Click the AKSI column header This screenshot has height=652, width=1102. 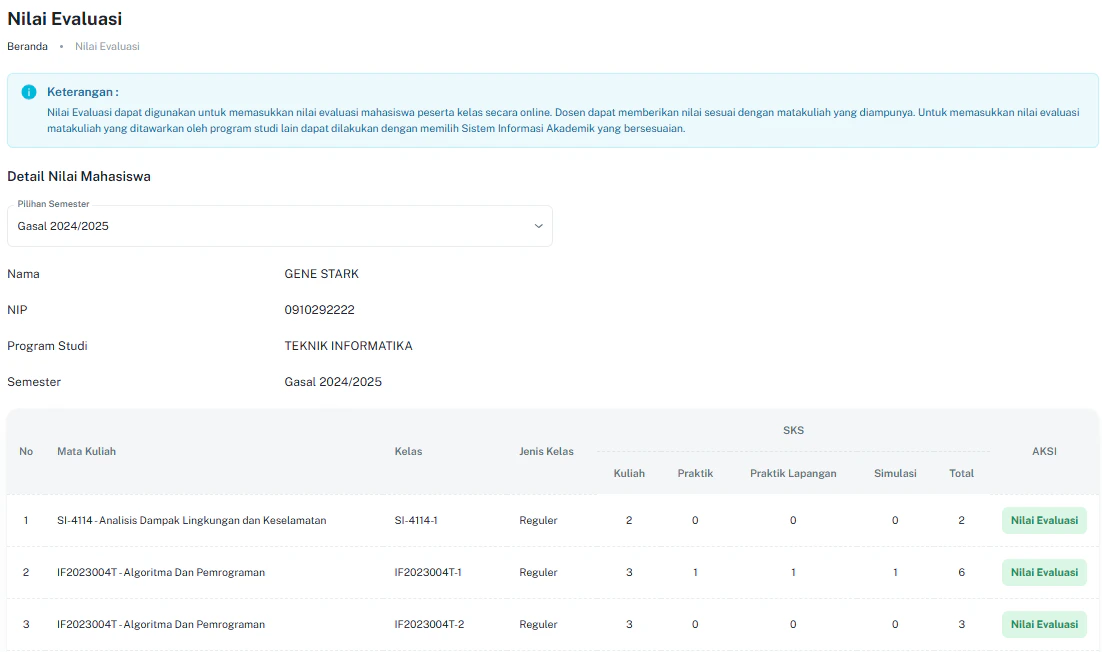point(1044,452)
